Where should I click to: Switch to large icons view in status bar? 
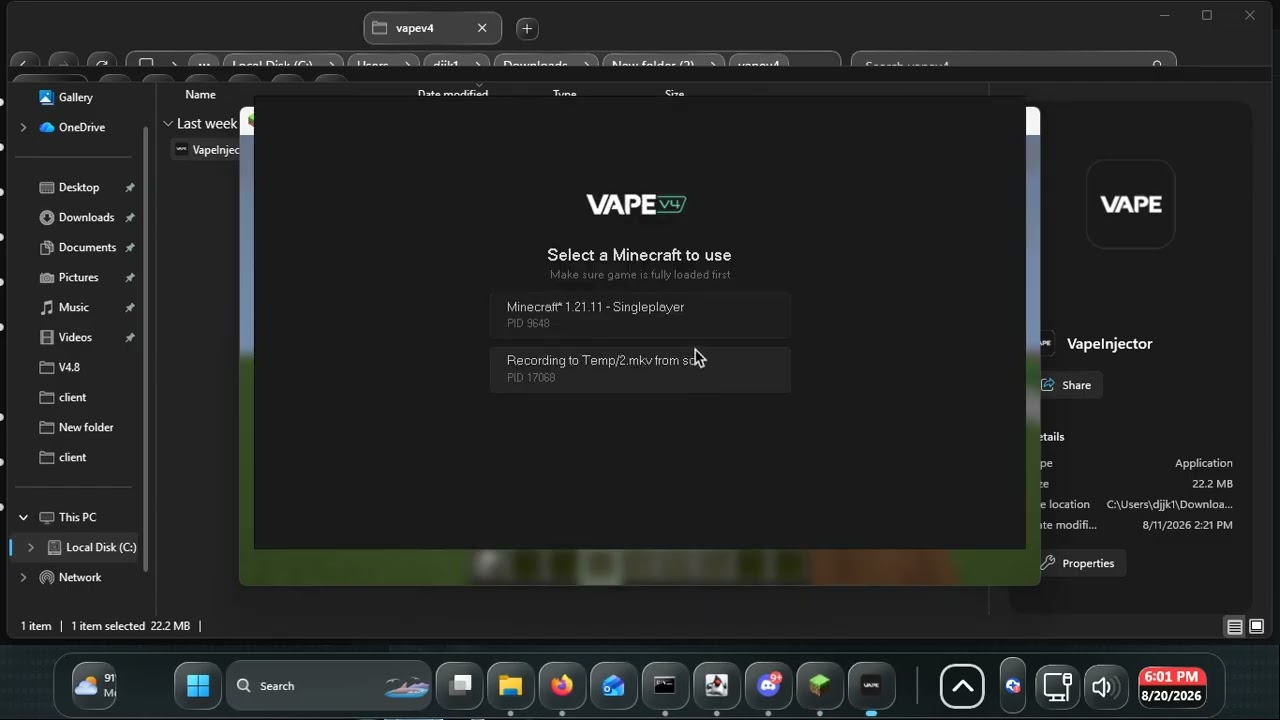coord(1257,627)
